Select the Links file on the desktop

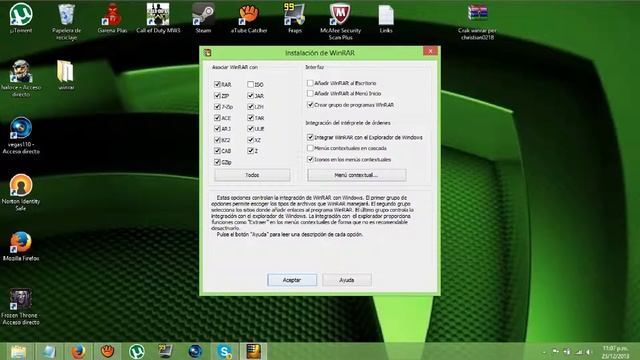386,18
